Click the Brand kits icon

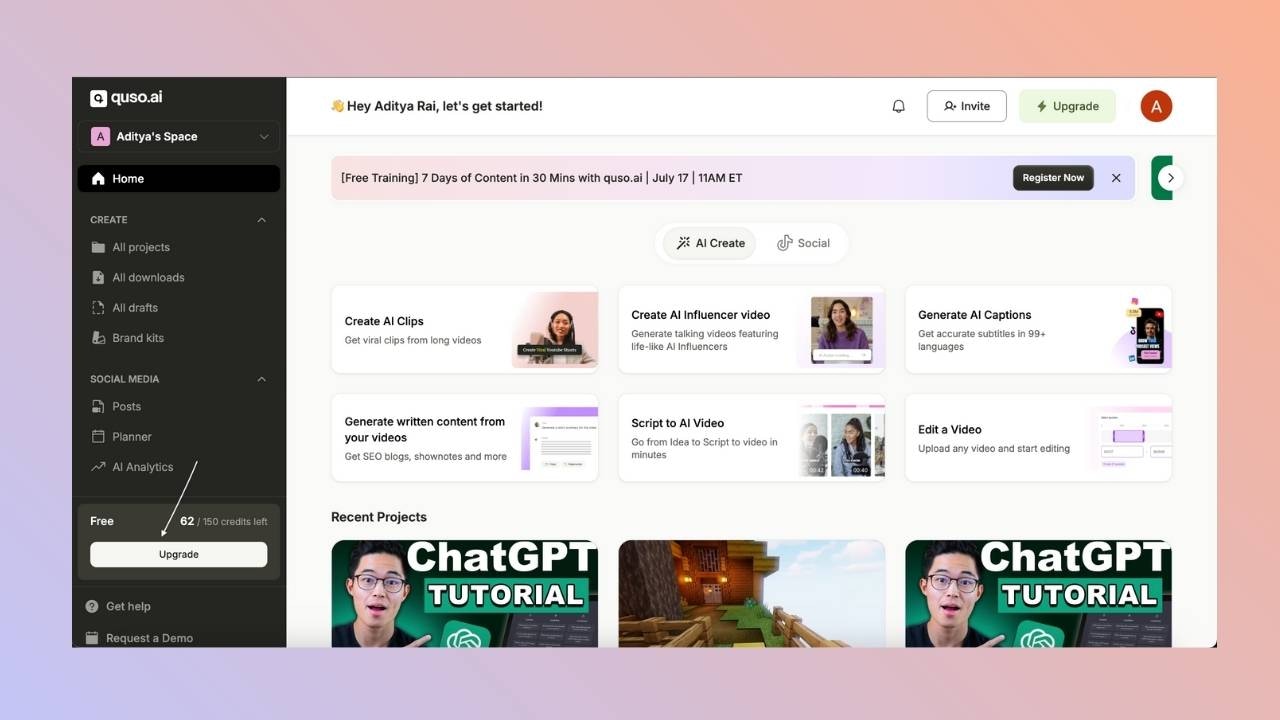tap(98, 338)
